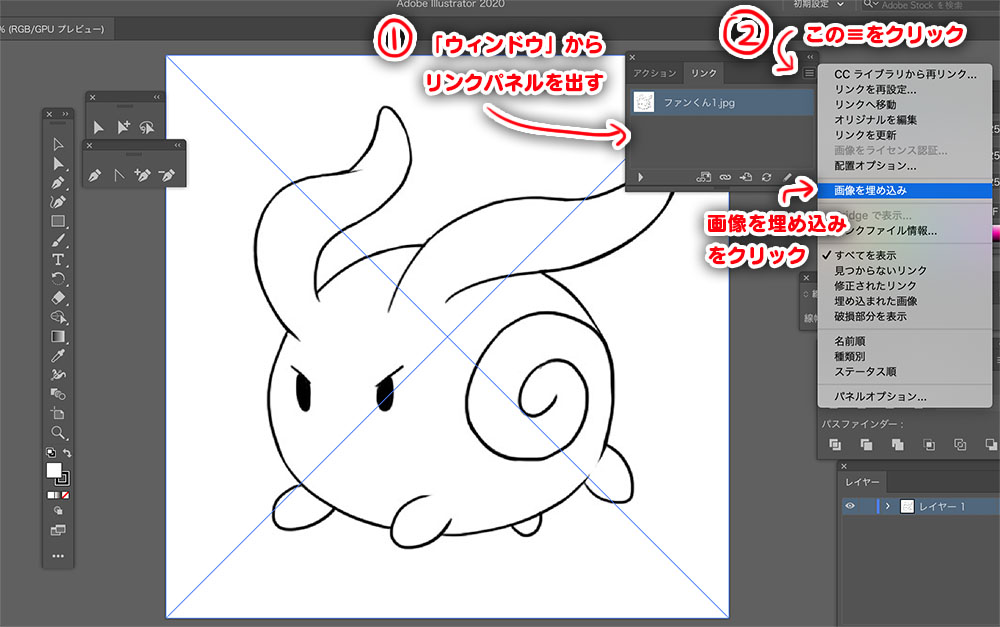
Task: Select the Artboard tool
Action: point(58,413)
